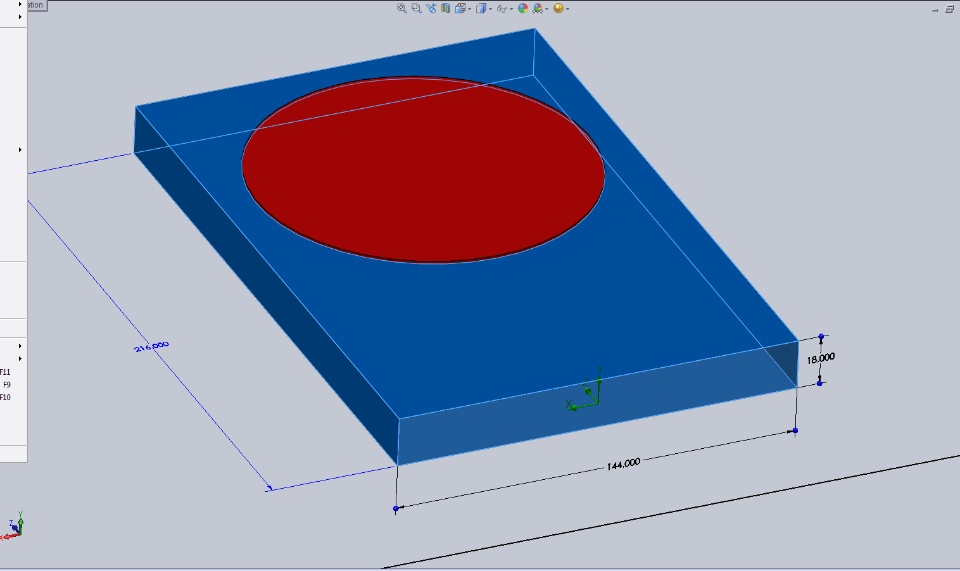Click the Hide/Show Items glasses icon

pyautogui.click(x=501, y=9)
